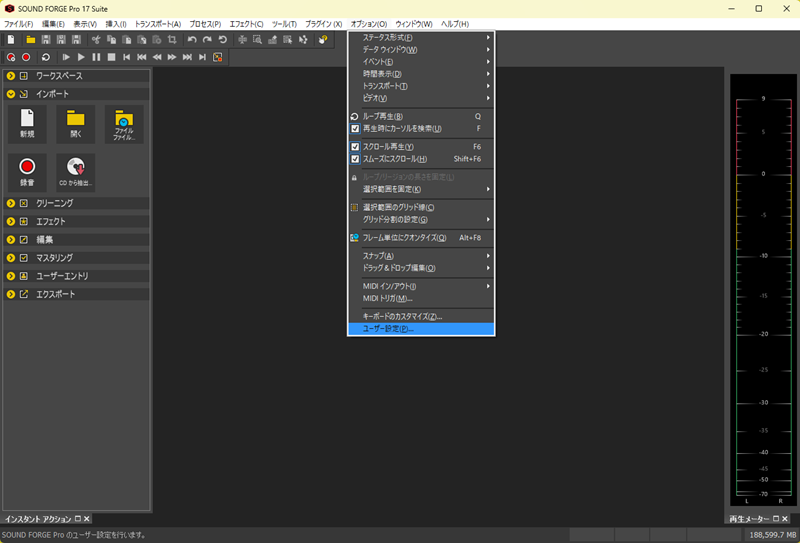
Task: Click the CD から抽出 tile
Action: [76, 172]
